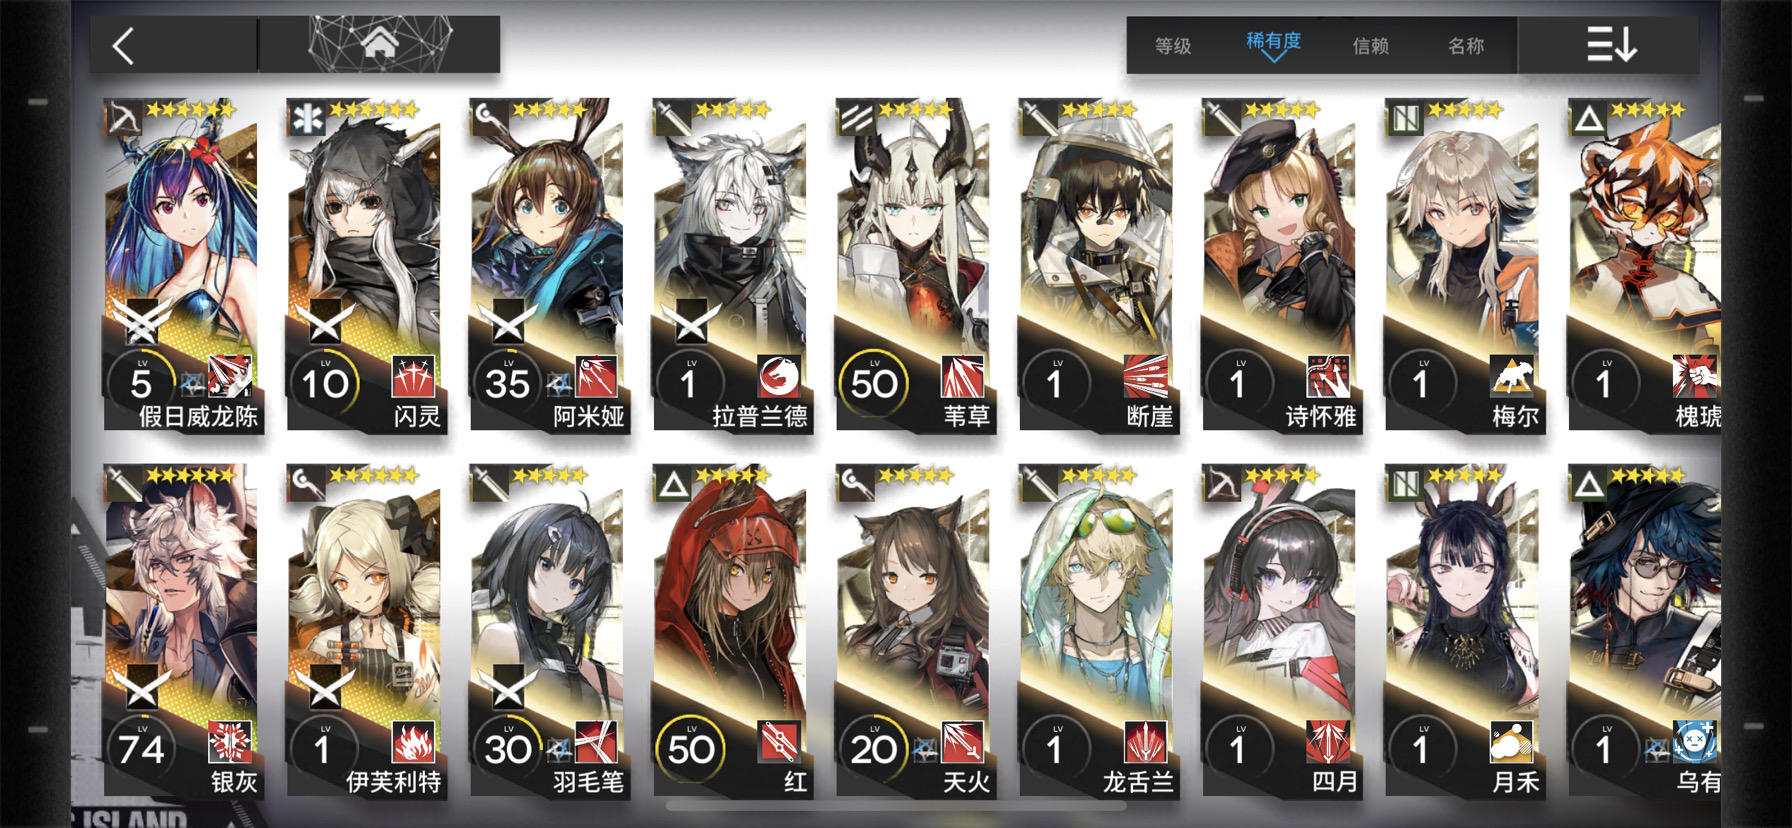Sort operators by 信赖 trust

tap(1370, 46)
